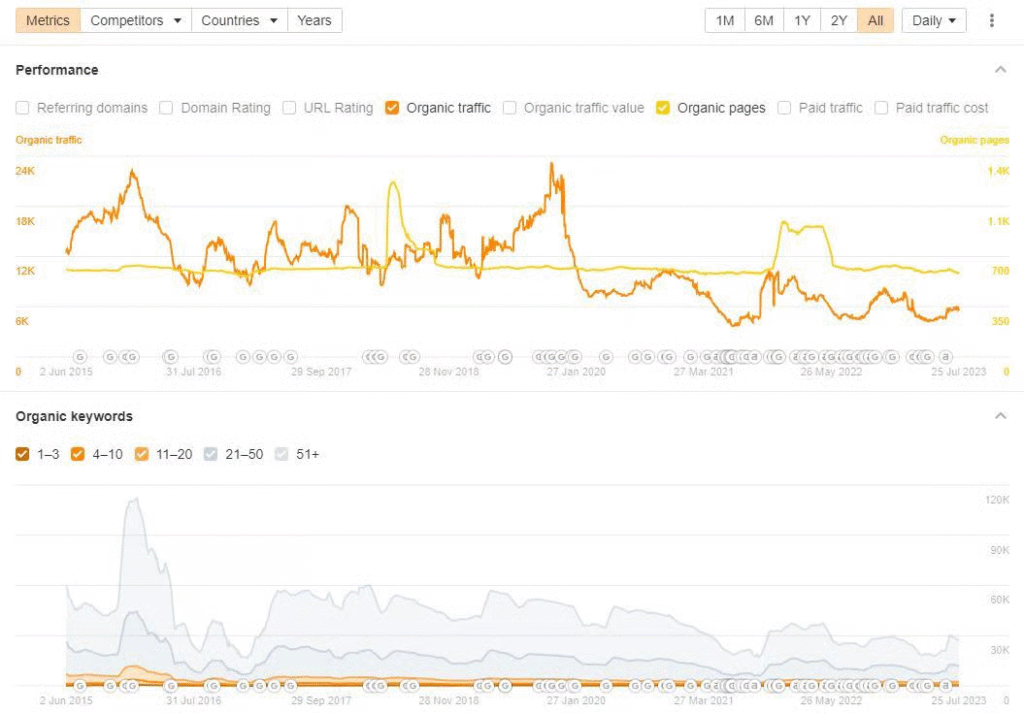Switch to the Years tab
The width and height of the screenshot is (1024, 713).
314,20
